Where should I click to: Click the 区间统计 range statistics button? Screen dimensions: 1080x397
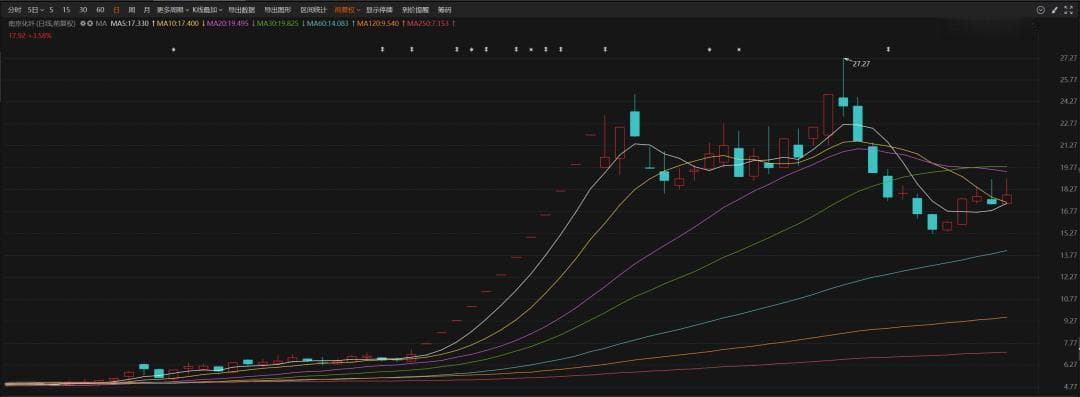click(x=313, y=10)
